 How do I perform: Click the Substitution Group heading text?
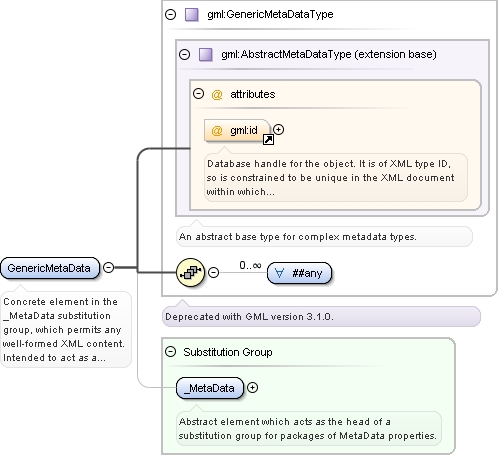[x=228, y=352]
